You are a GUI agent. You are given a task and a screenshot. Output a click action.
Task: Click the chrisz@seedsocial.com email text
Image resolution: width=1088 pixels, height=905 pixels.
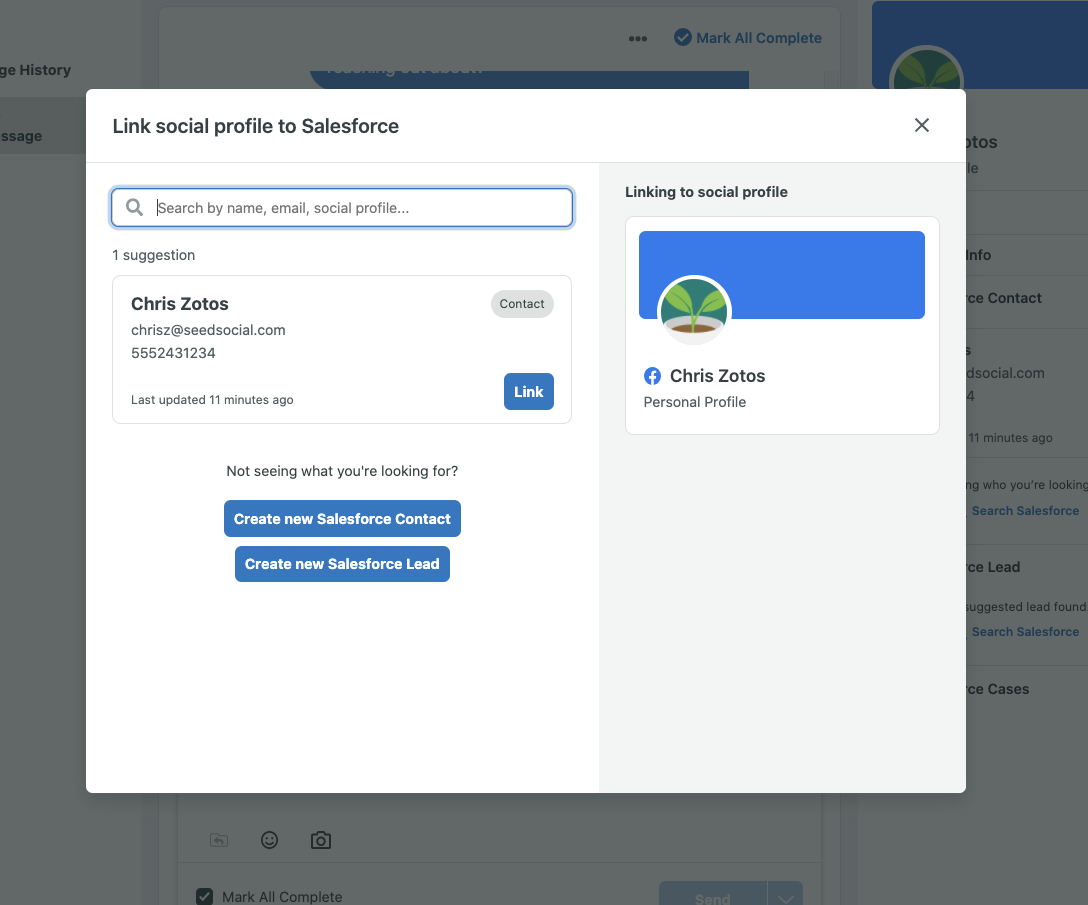pyautogui.click(x=208, y=330)
